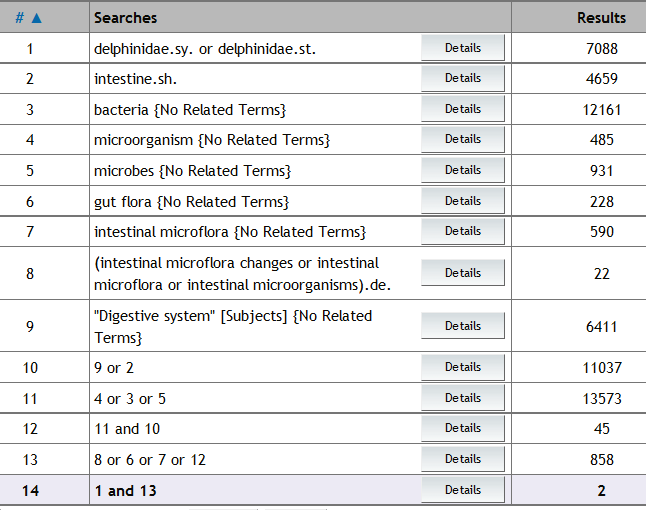
Task: Show Details for microbes search
Action: click(463, 170)
